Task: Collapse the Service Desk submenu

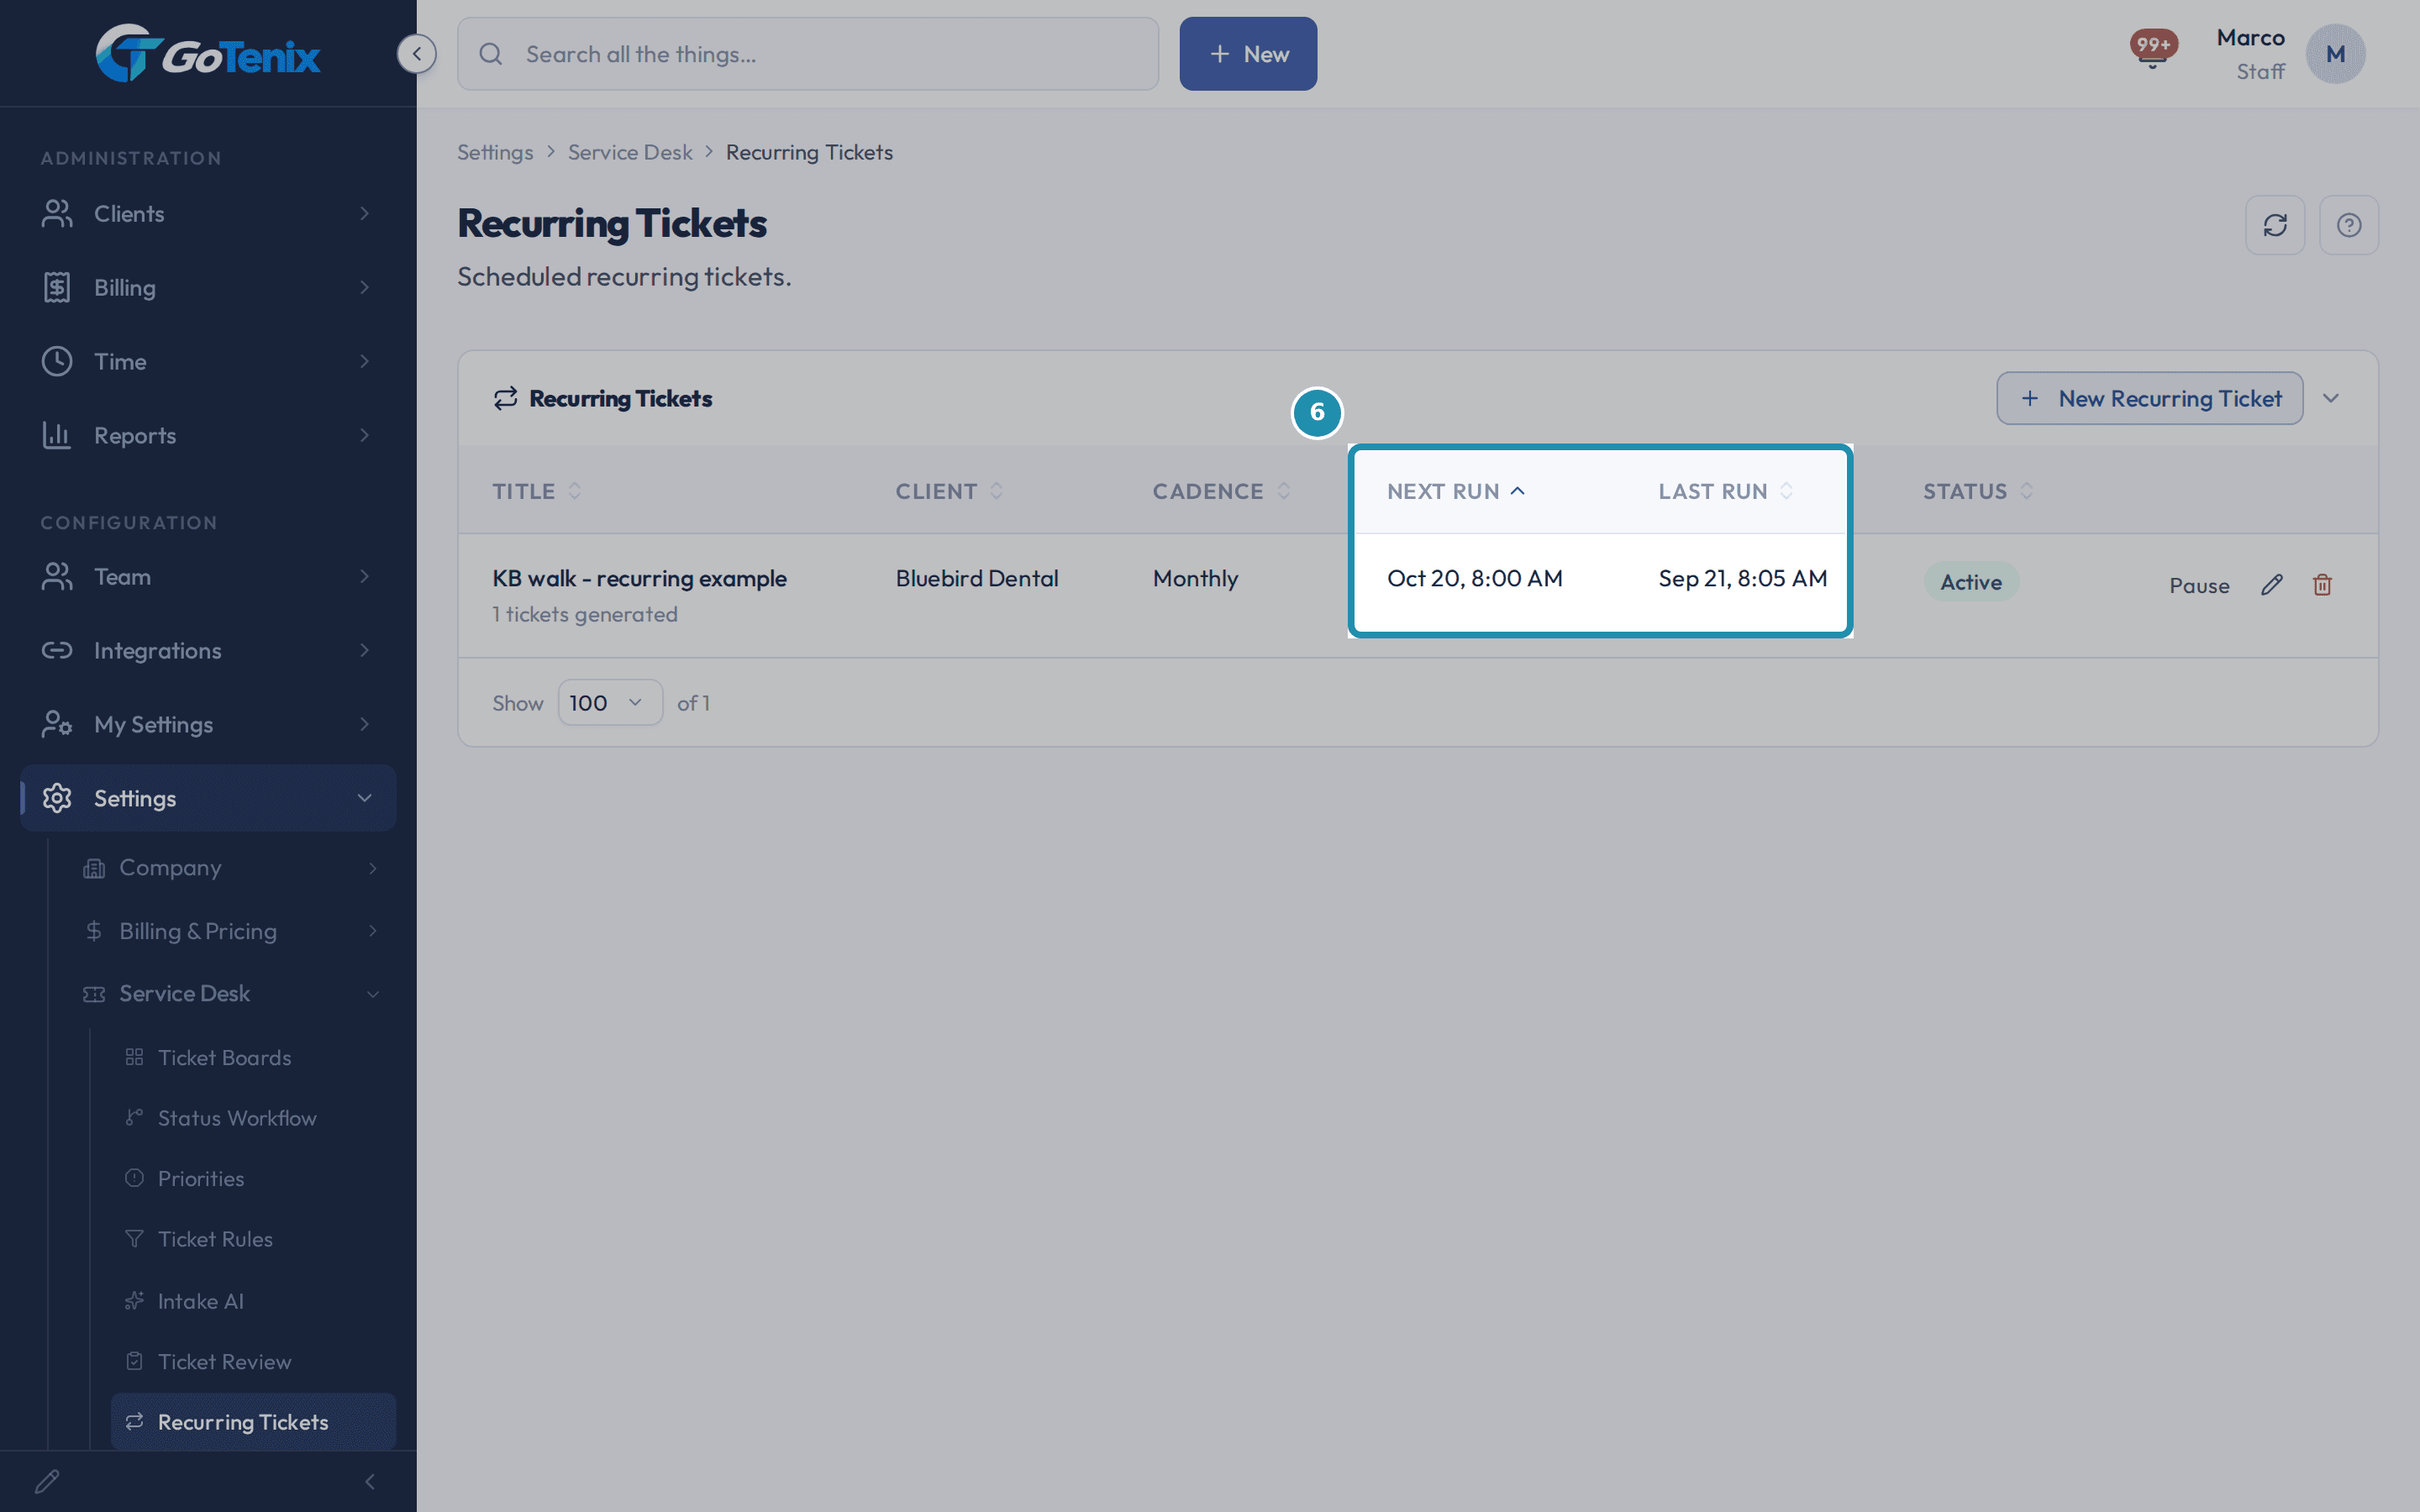Action: coord(232,993)
